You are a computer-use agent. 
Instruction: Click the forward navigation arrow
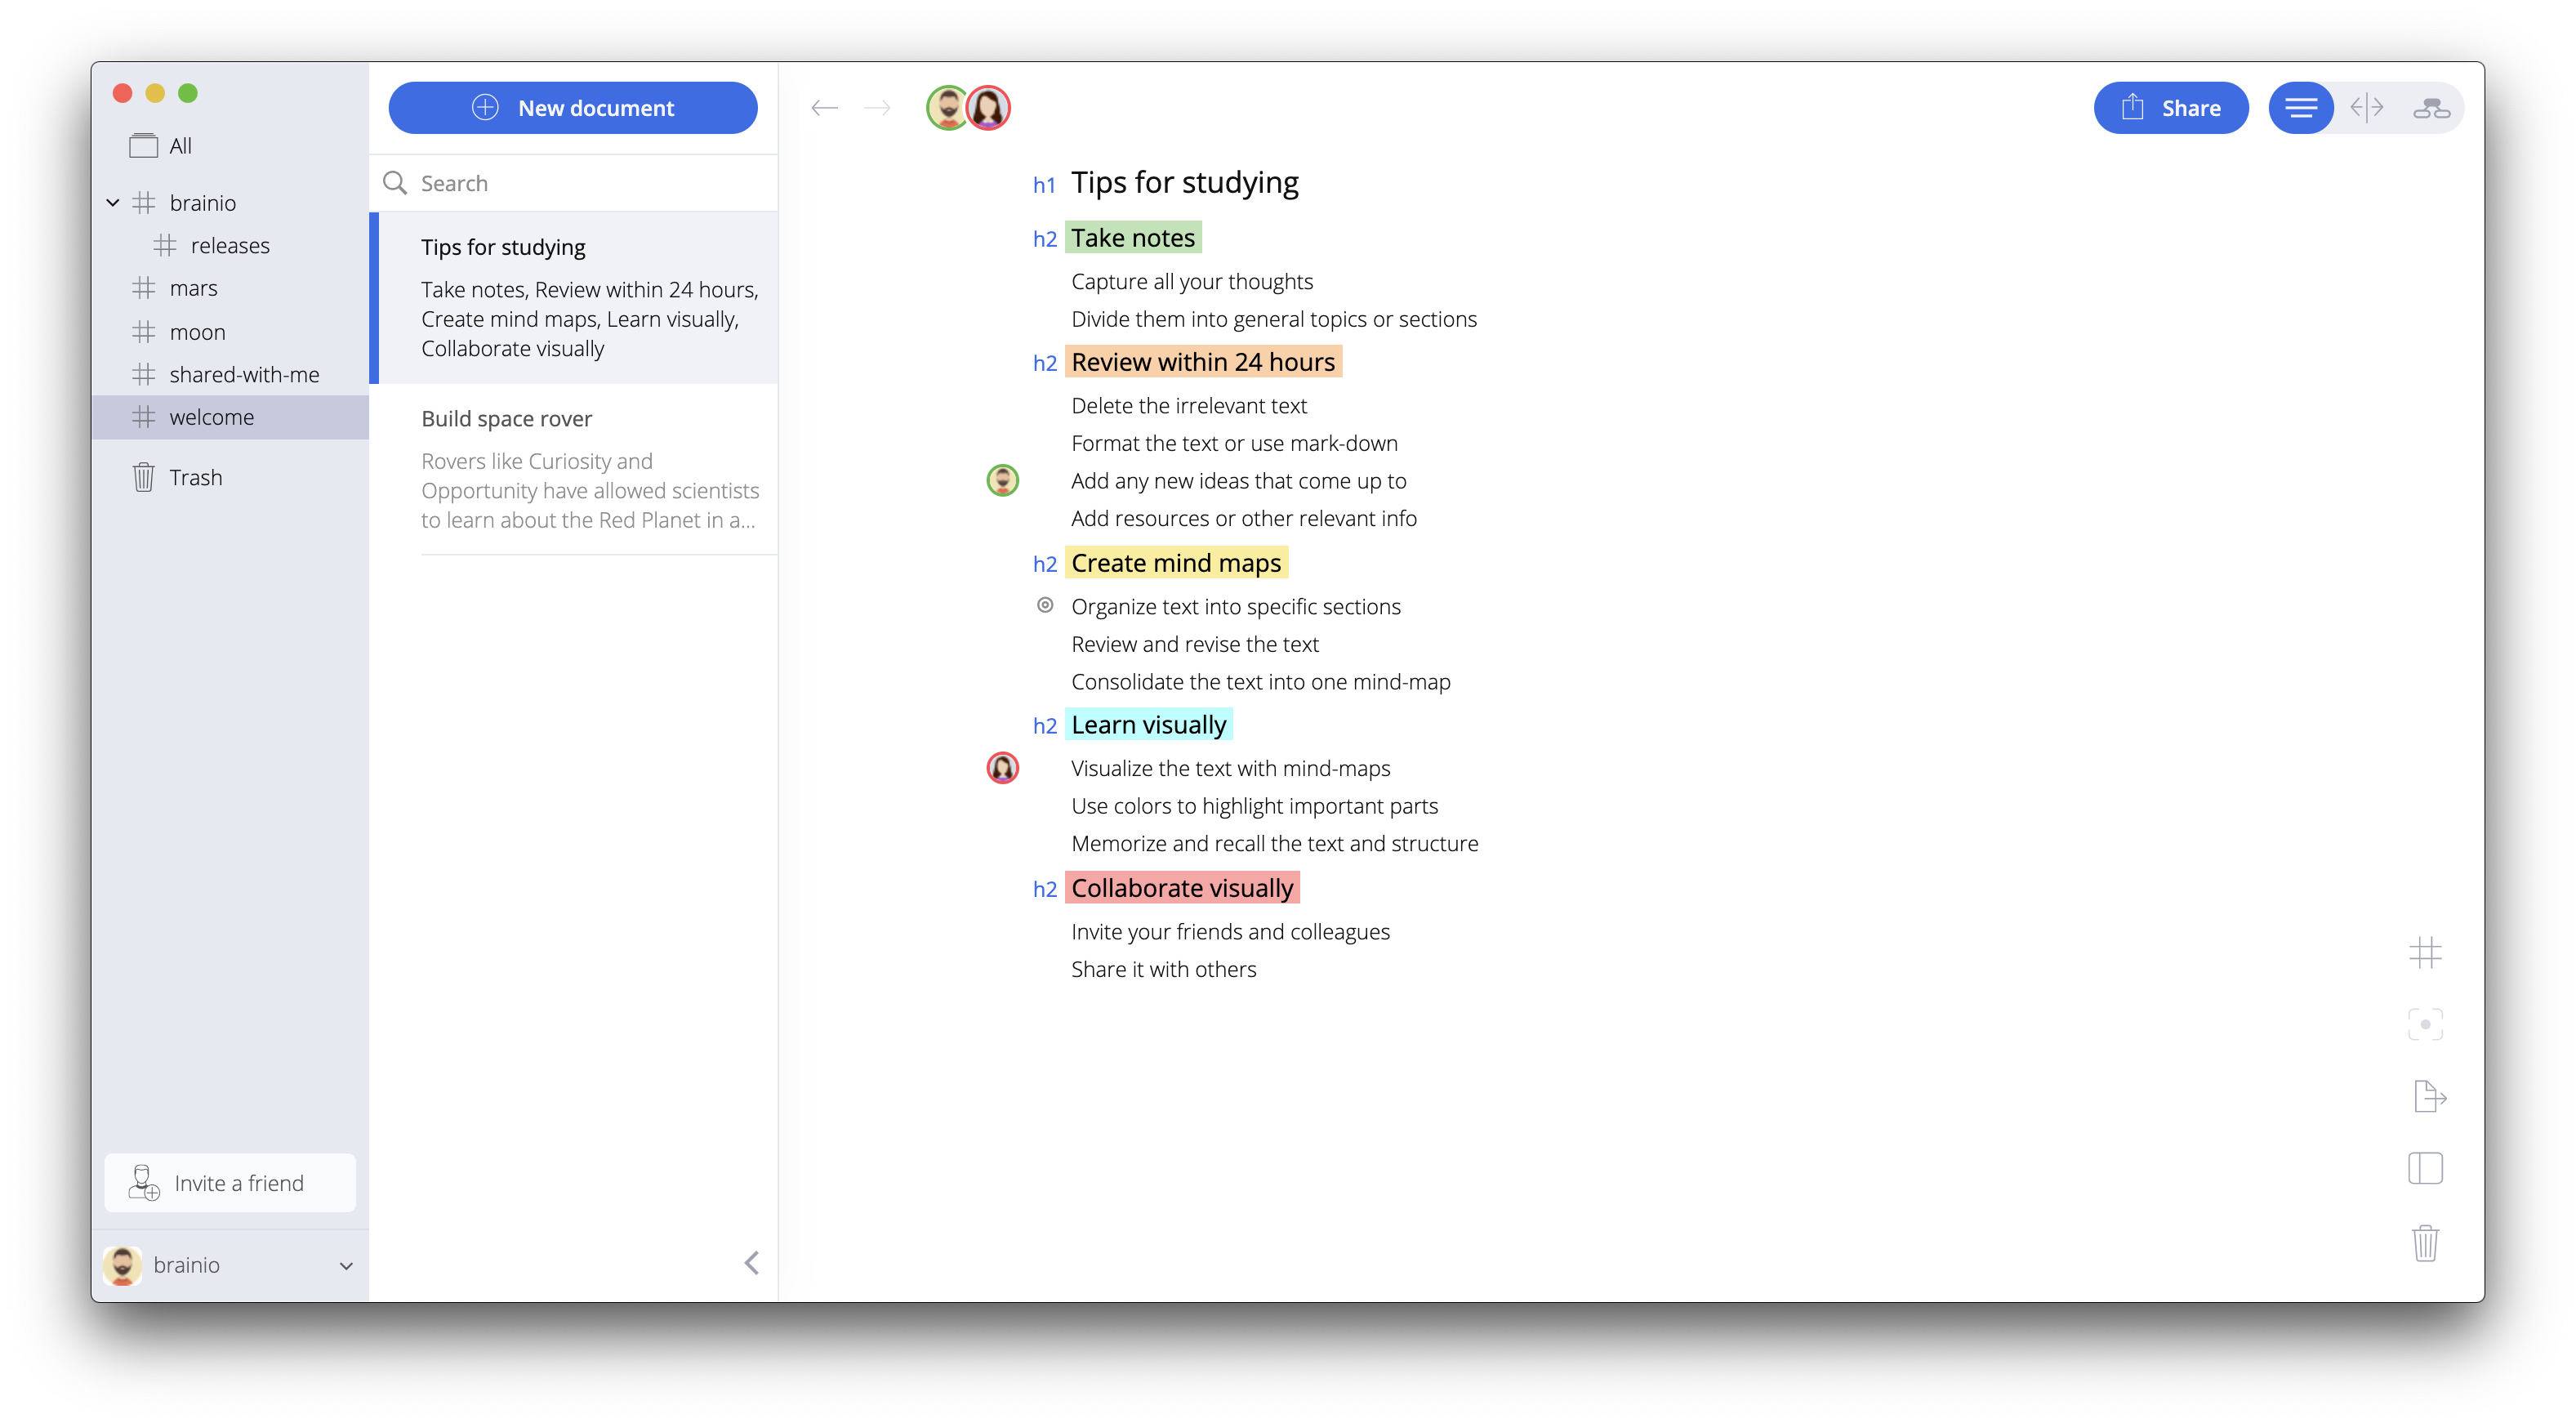point(877,108)
